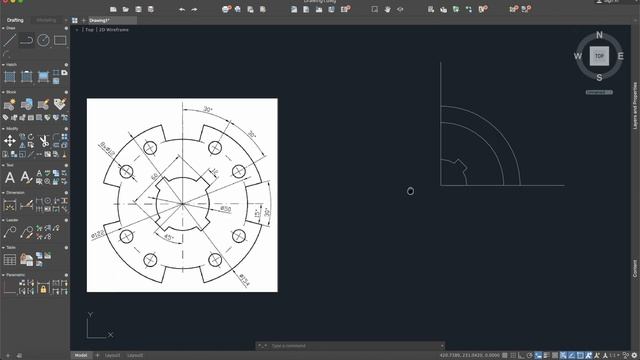This screenshot has height=360, width=640.
Task: Select the Aligned Dimension tool
Action: point(27,205)
